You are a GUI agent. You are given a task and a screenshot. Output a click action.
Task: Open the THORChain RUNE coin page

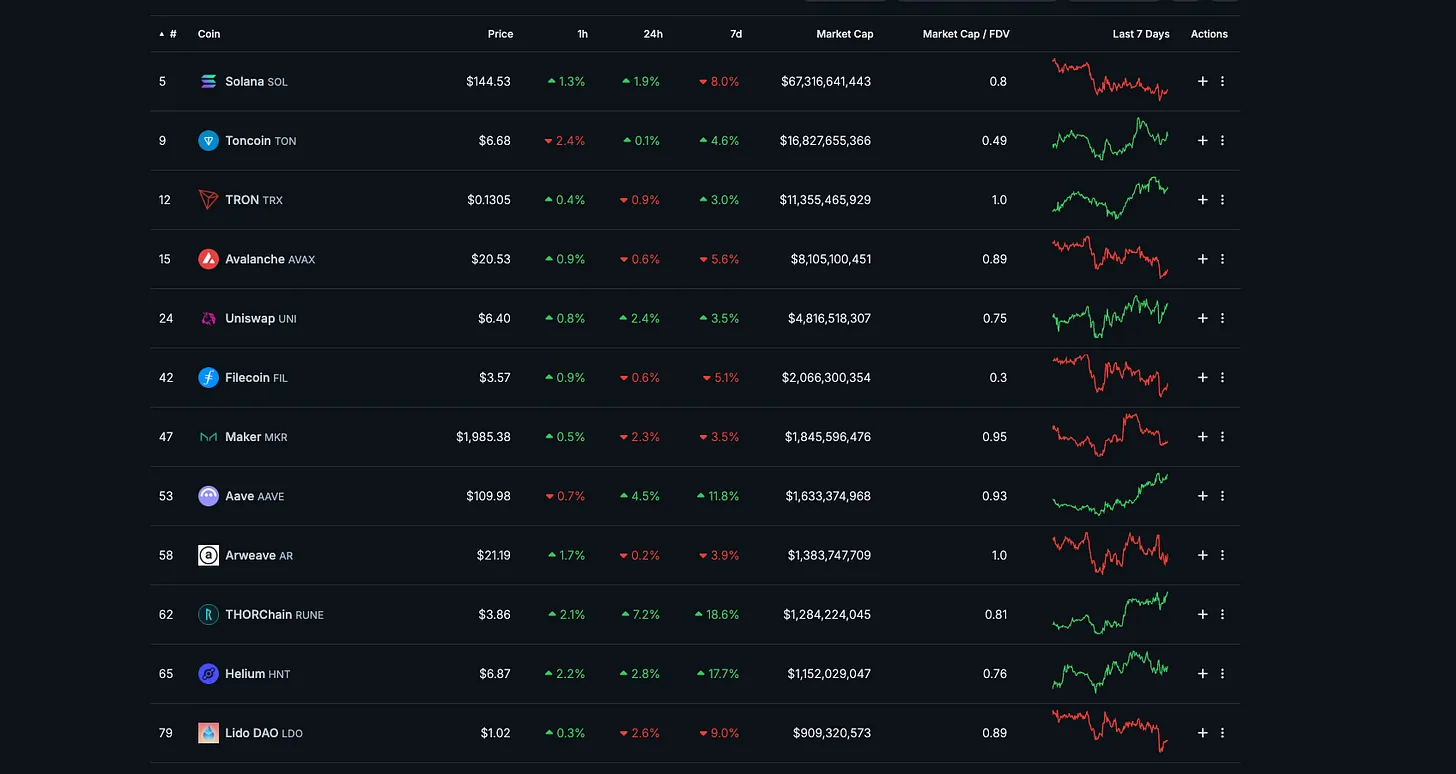click(274, 615)
